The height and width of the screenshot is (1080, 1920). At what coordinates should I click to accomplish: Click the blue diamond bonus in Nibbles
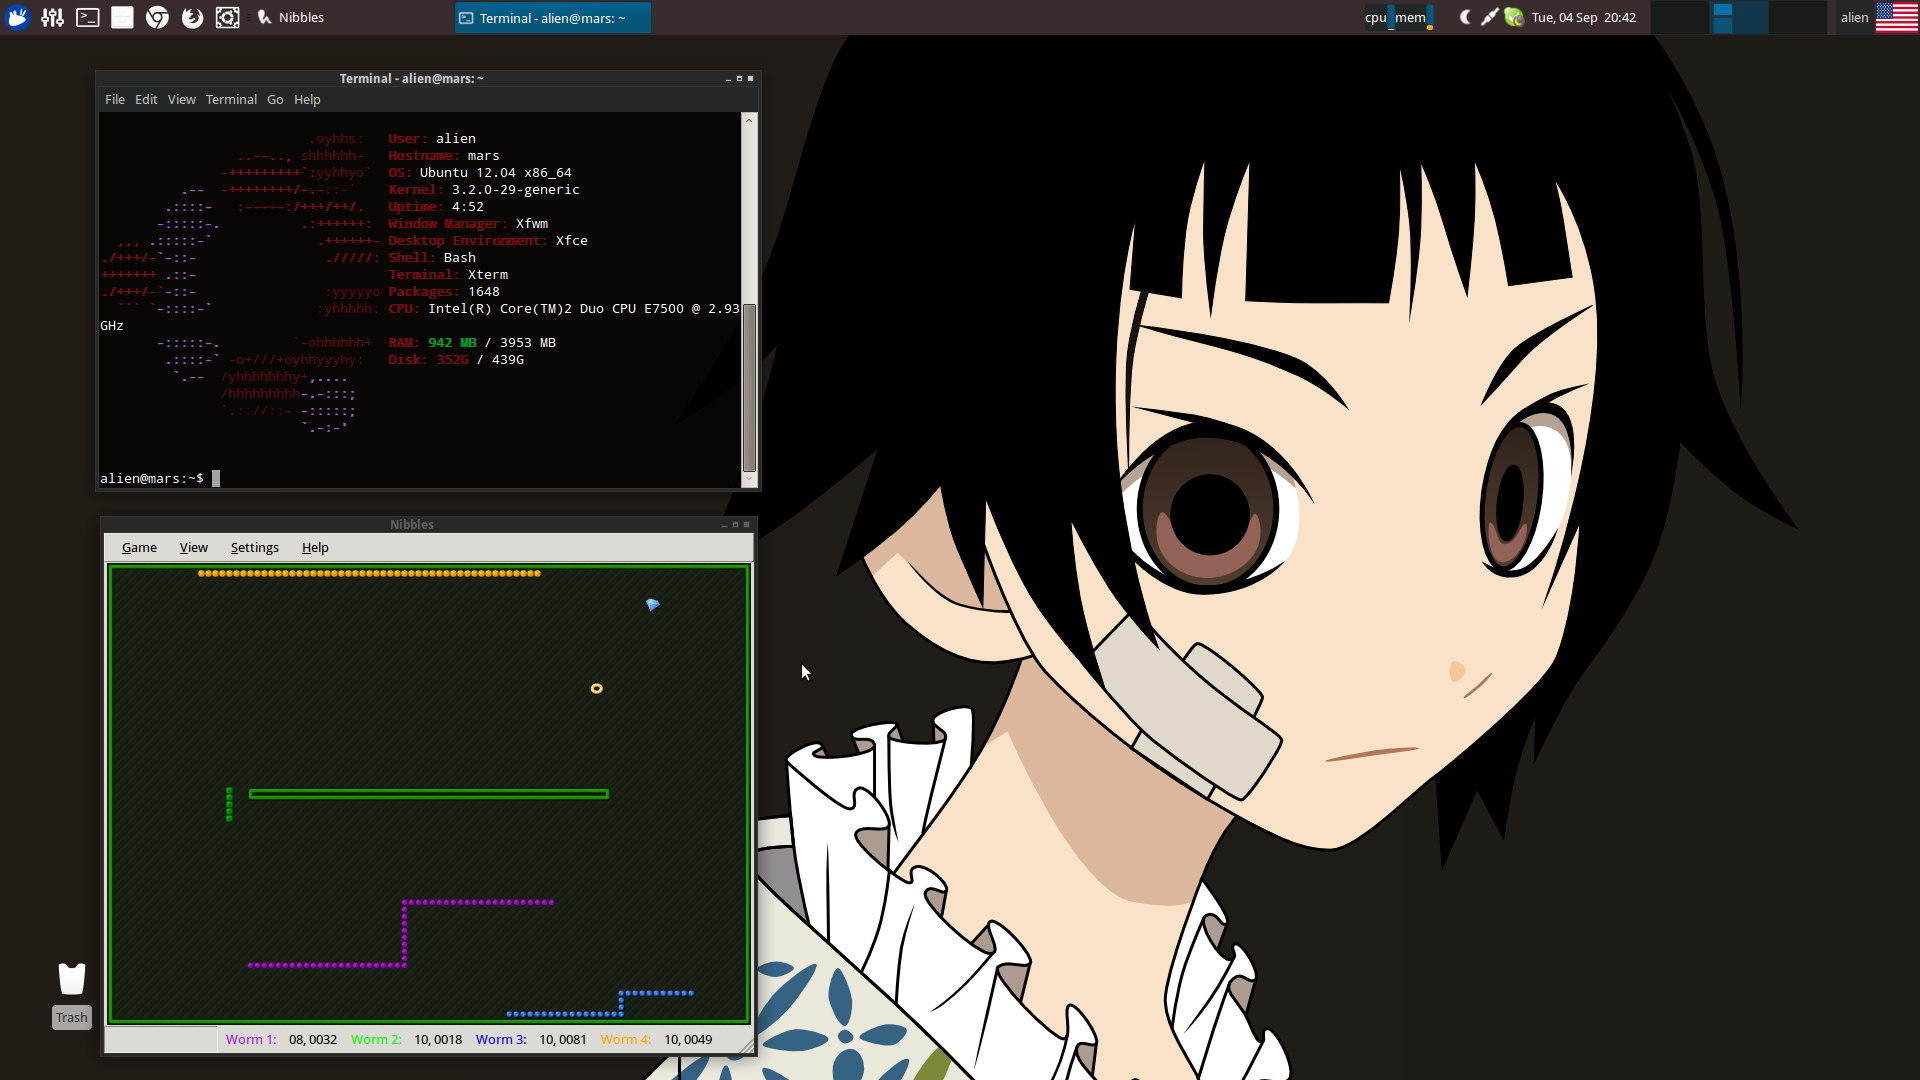(x=653, y=604)
